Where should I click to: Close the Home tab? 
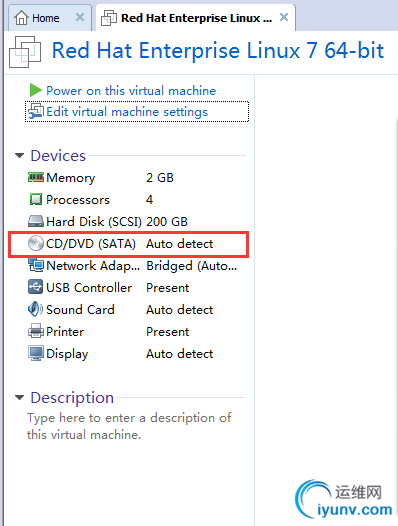[x=80, y=17]
